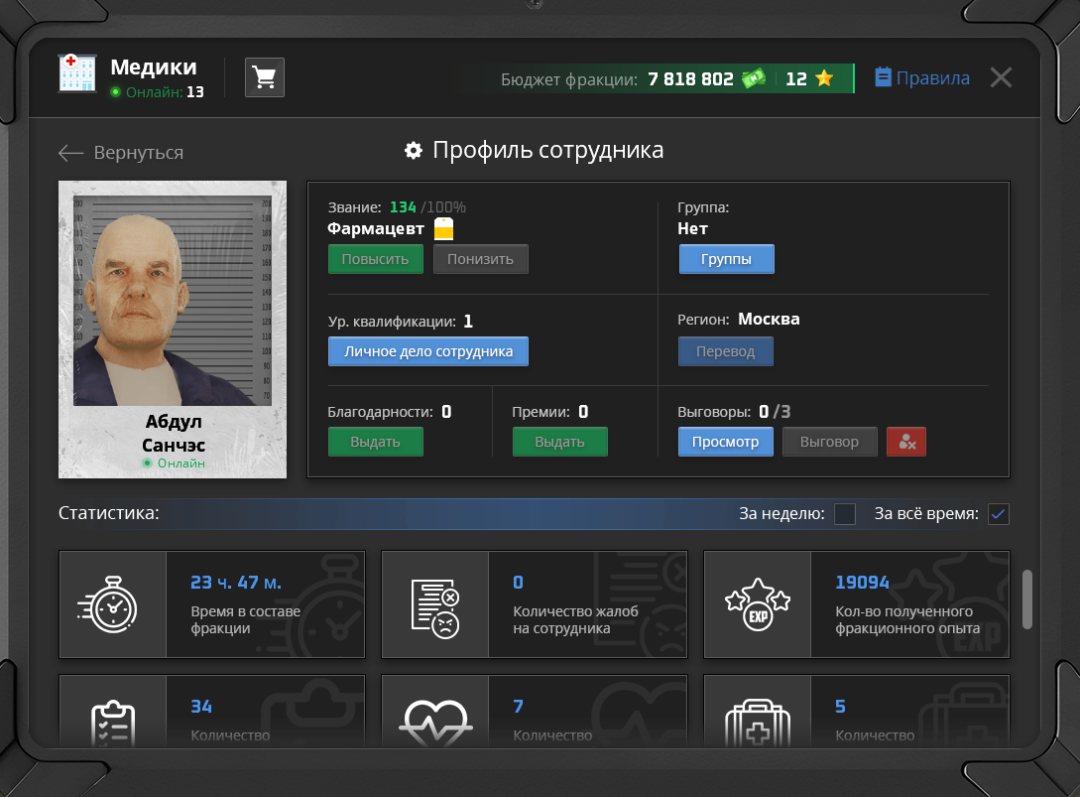The image size is (1080, 797).
Task: Toggle the За всё время checkbox
Action: (x=998, y=514)
